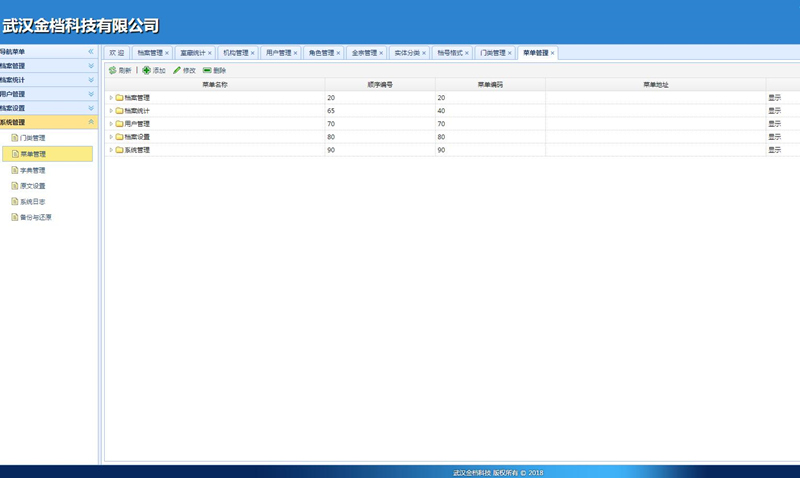Click the 修改 pencil edit icon
The width and height of the screenshot is (800, 478).
177,71
